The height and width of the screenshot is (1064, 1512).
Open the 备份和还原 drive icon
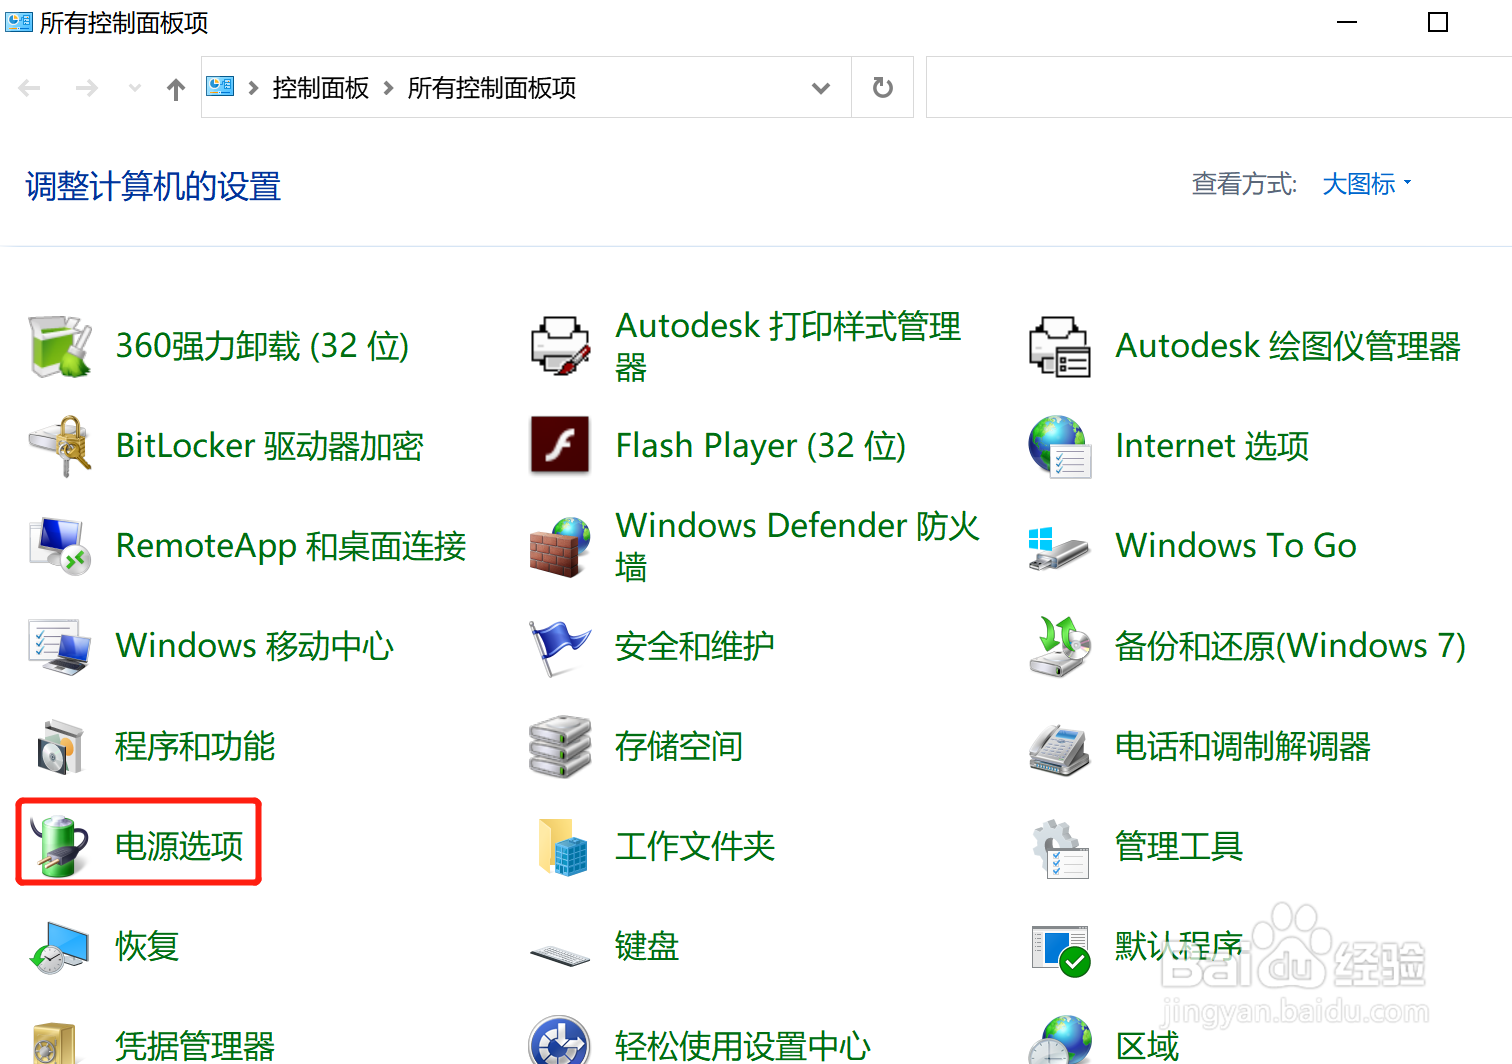tap(1060, 646)
